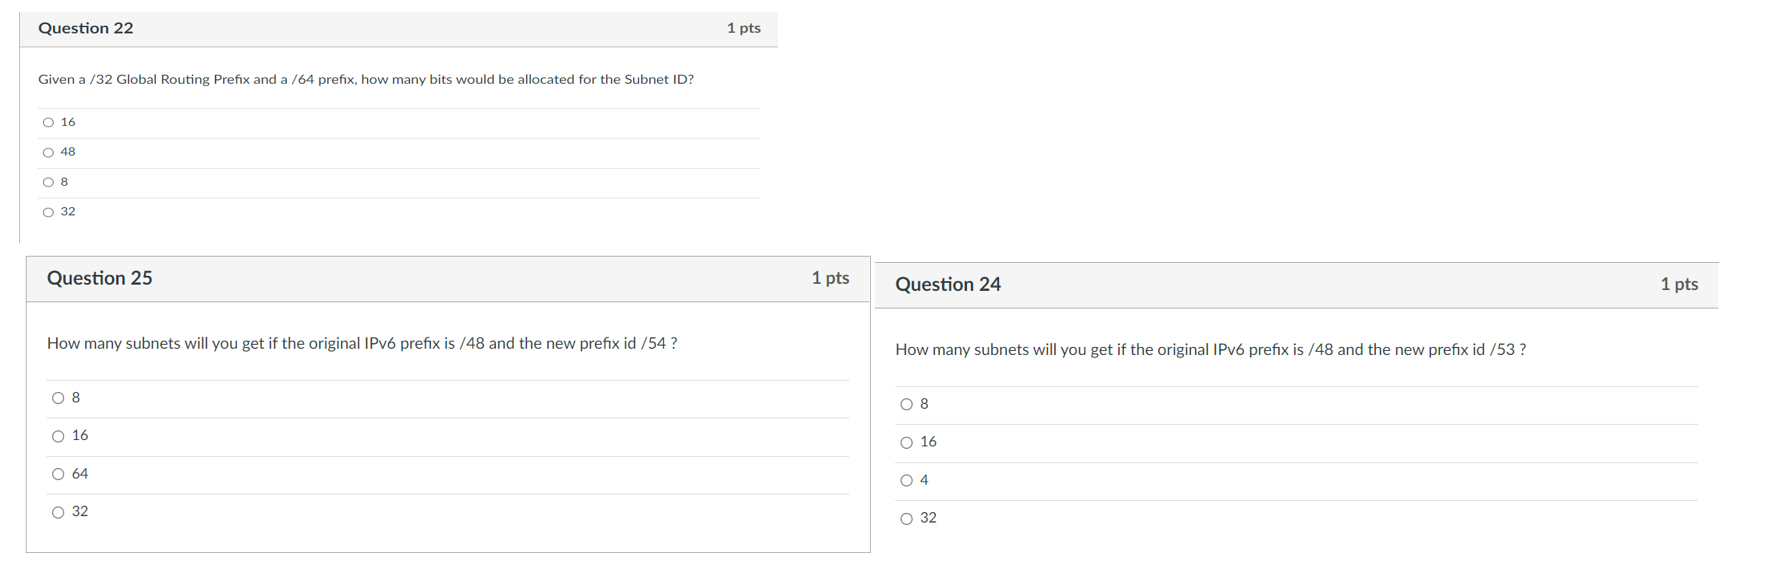Click the Subnet ID question text
Screen dimensions: 1777x576
pos(366,79)
